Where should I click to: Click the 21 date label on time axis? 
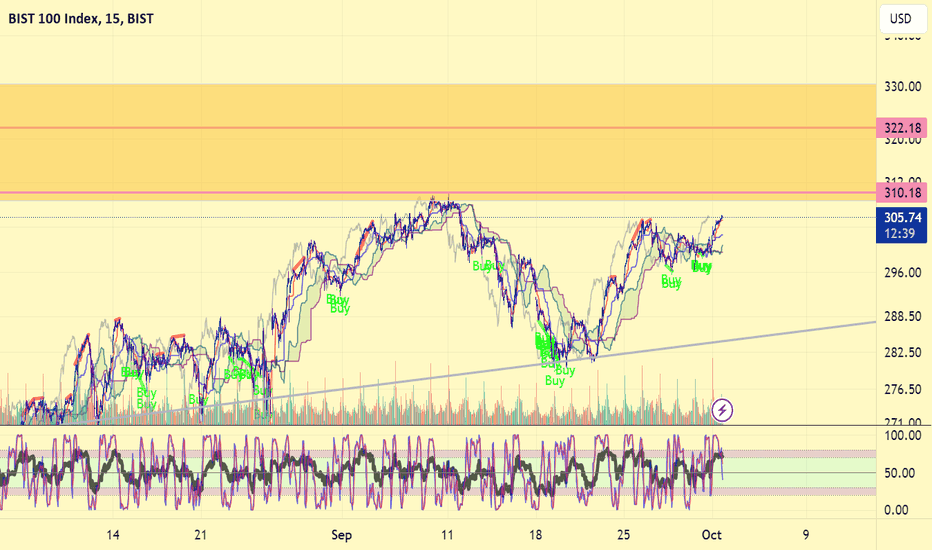(200, 535)
